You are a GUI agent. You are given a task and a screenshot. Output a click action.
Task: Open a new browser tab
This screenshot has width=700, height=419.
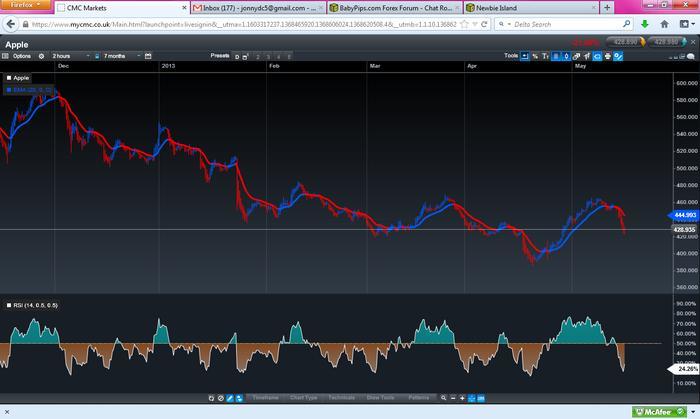click(607, 8)
